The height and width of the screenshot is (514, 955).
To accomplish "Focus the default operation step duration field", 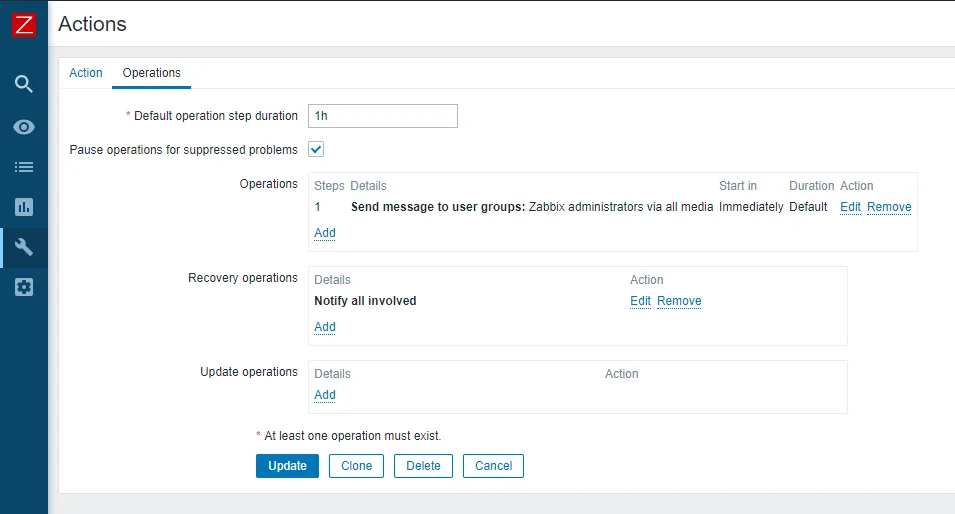I will [x=382, y=116].
